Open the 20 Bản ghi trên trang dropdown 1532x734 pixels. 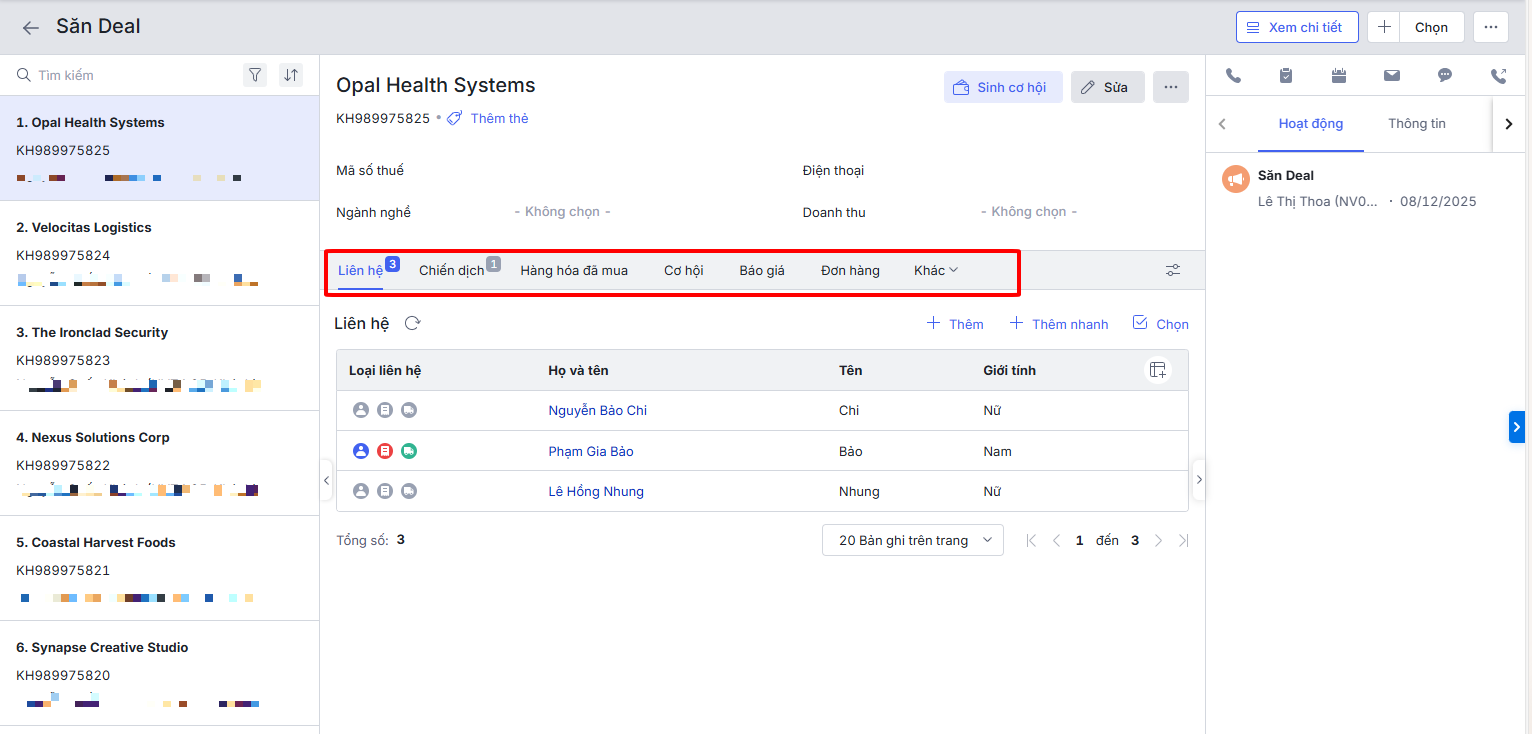912,540
